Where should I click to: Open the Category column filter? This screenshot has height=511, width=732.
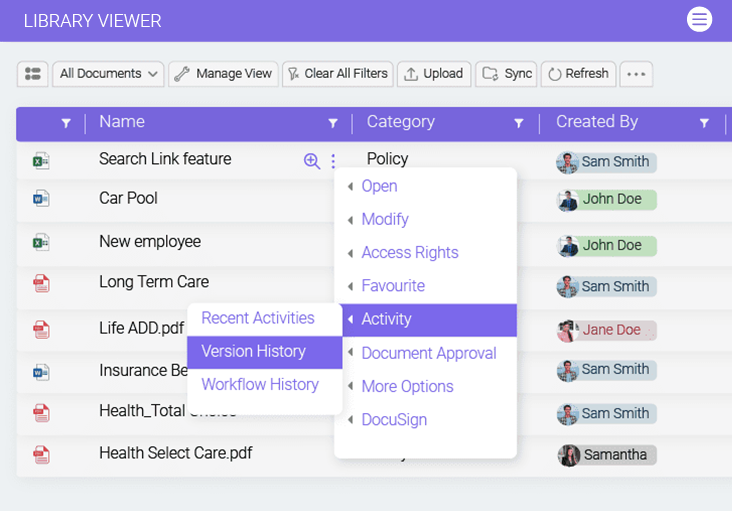coord(519,123)
